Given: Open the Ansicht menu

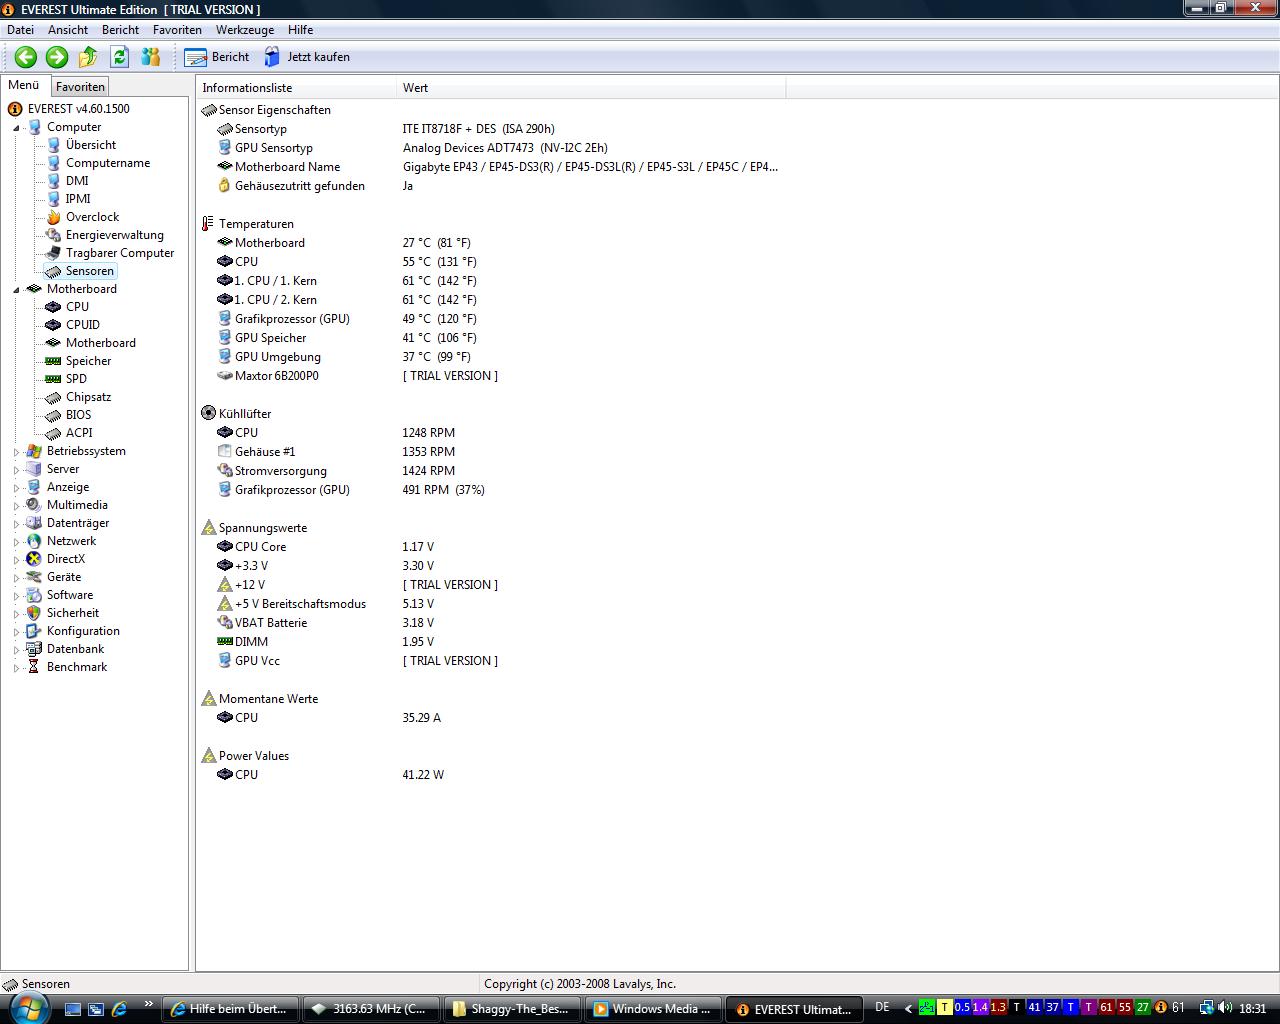Looking at the screenshot, I should (68, 30).
